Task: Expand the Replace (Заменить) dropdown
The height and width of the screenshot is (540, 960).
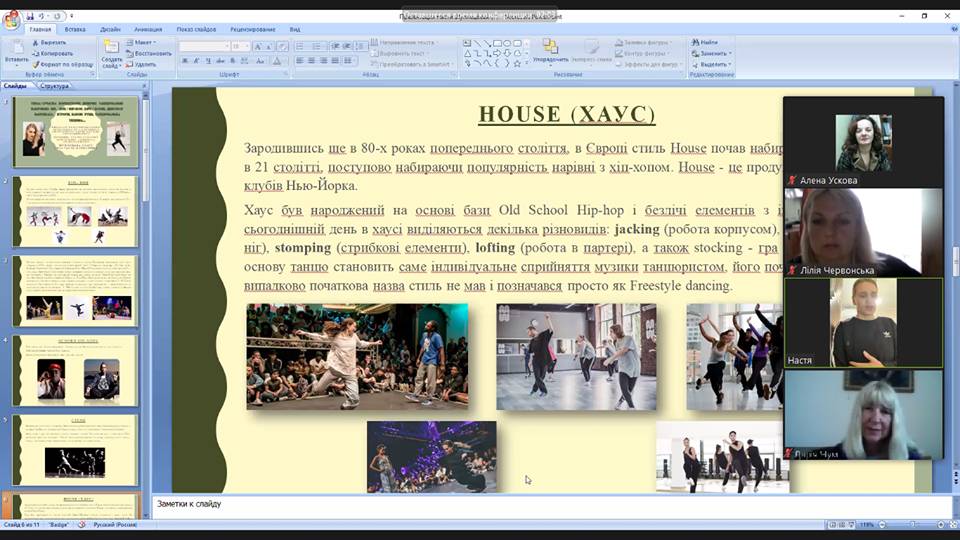Action: click(714, 53)
